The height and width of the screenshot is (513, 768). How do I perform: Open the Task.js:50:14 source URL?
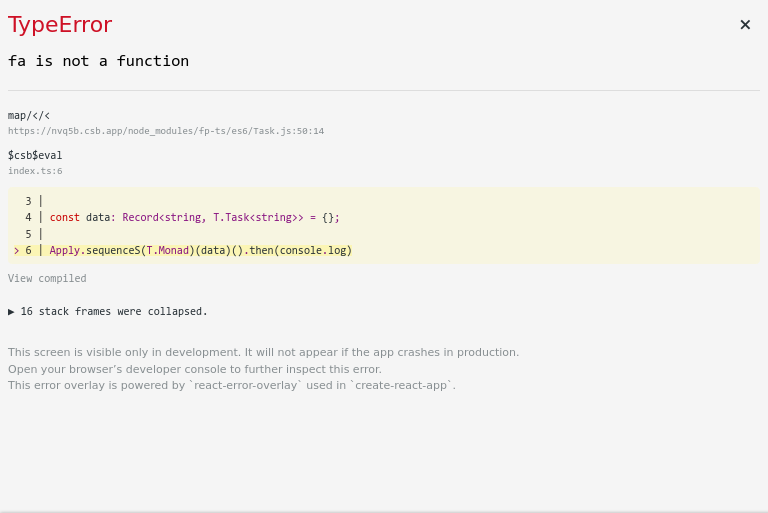click(x=166, y=131)
